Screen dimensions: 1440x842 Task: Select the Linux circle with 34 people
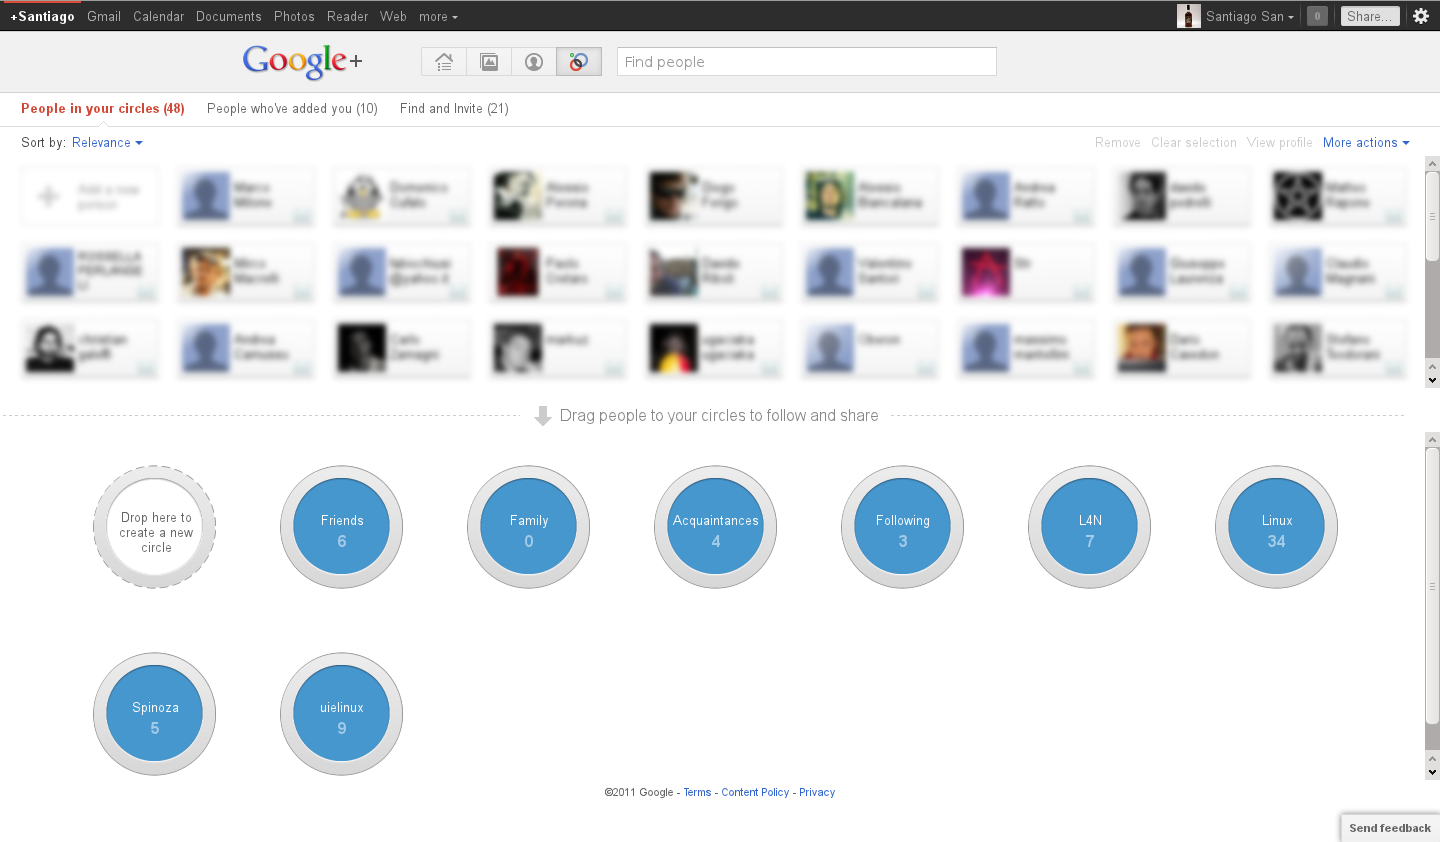1277,527
